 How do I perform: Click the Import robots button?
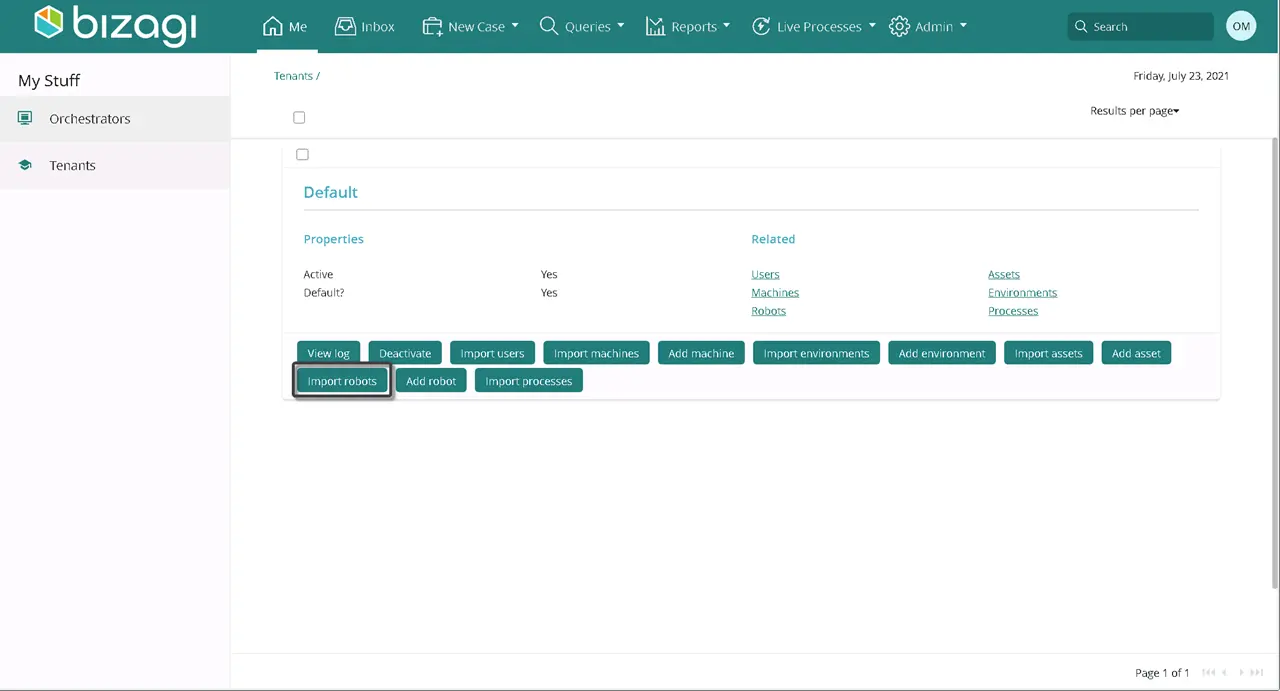click(x=342, y=381)
